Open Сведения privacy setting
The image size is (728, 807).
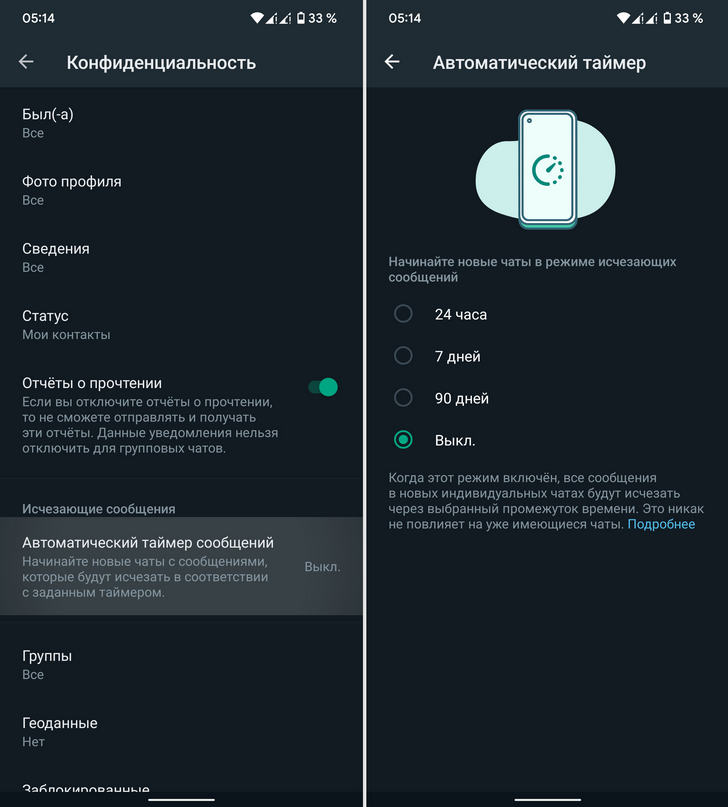point(182,257)
